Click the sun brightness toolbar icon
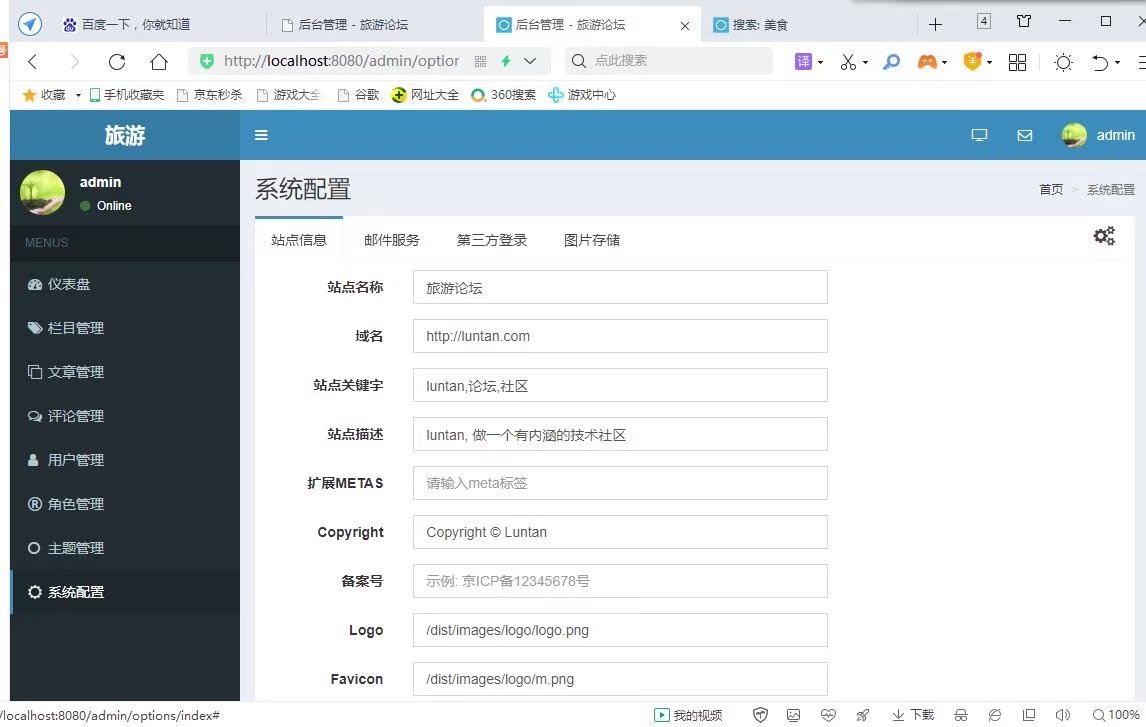 point(1063,62)
